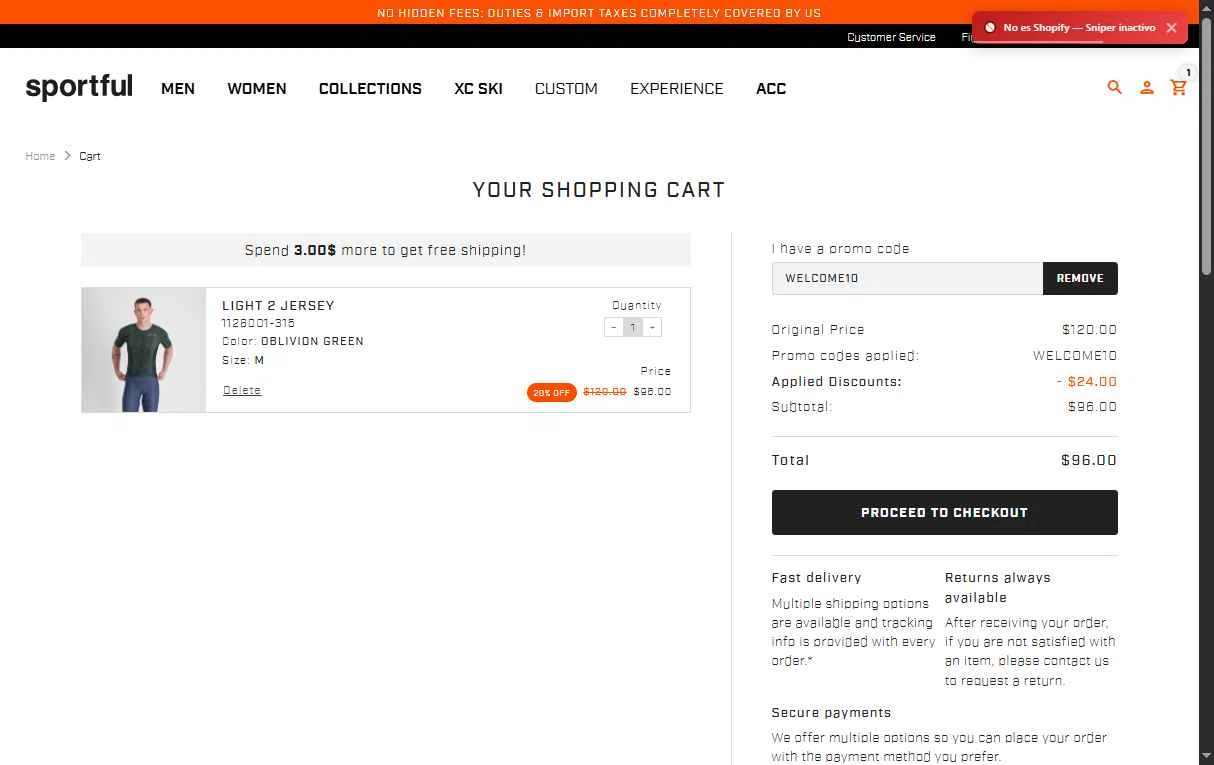Viewport: 1214px width, 765px height.
Task: Click the Returns always available heading
Action: pos(998,587)
